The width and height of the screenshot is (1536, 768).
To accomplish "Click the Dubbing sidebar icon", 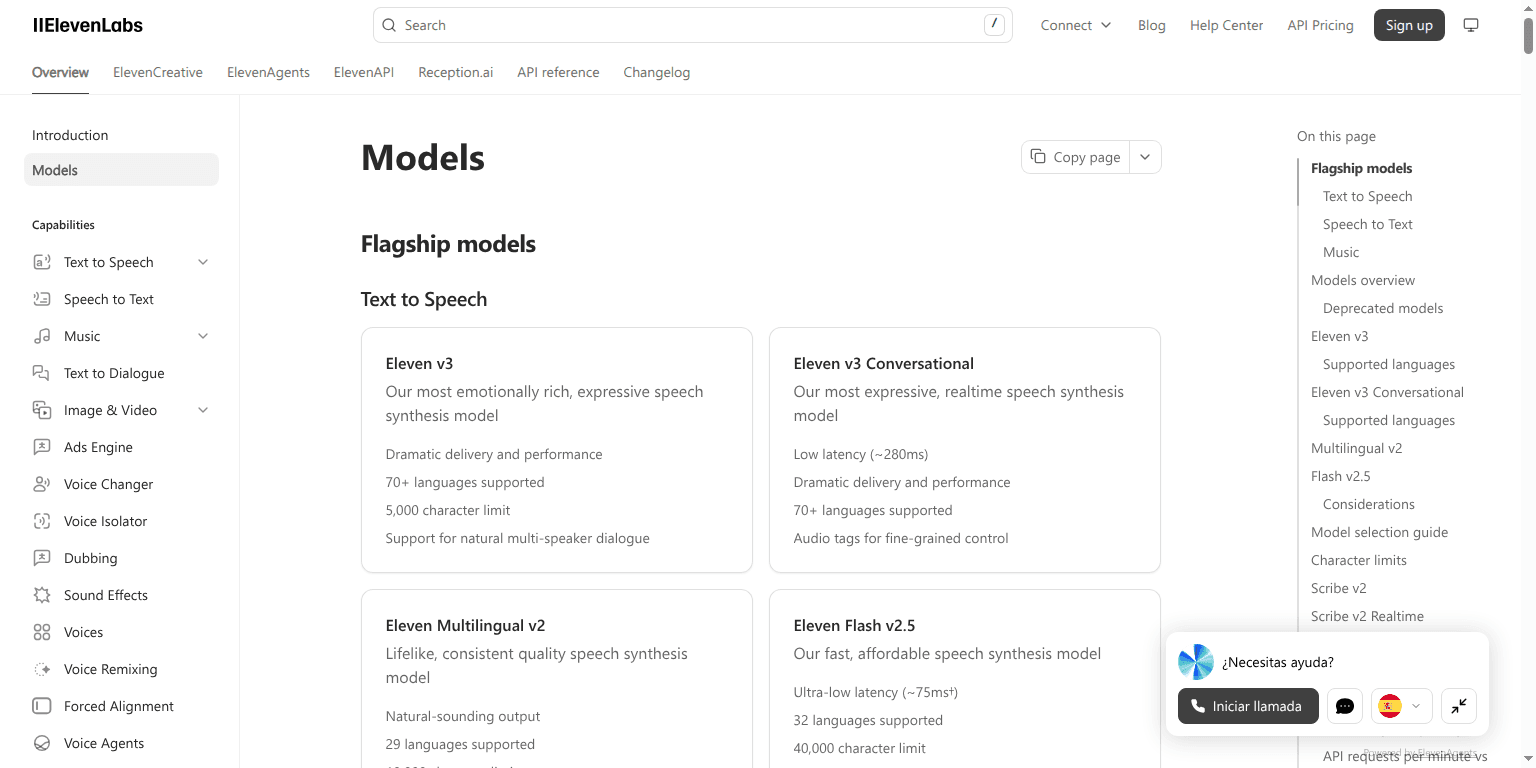I will [42, 558].
